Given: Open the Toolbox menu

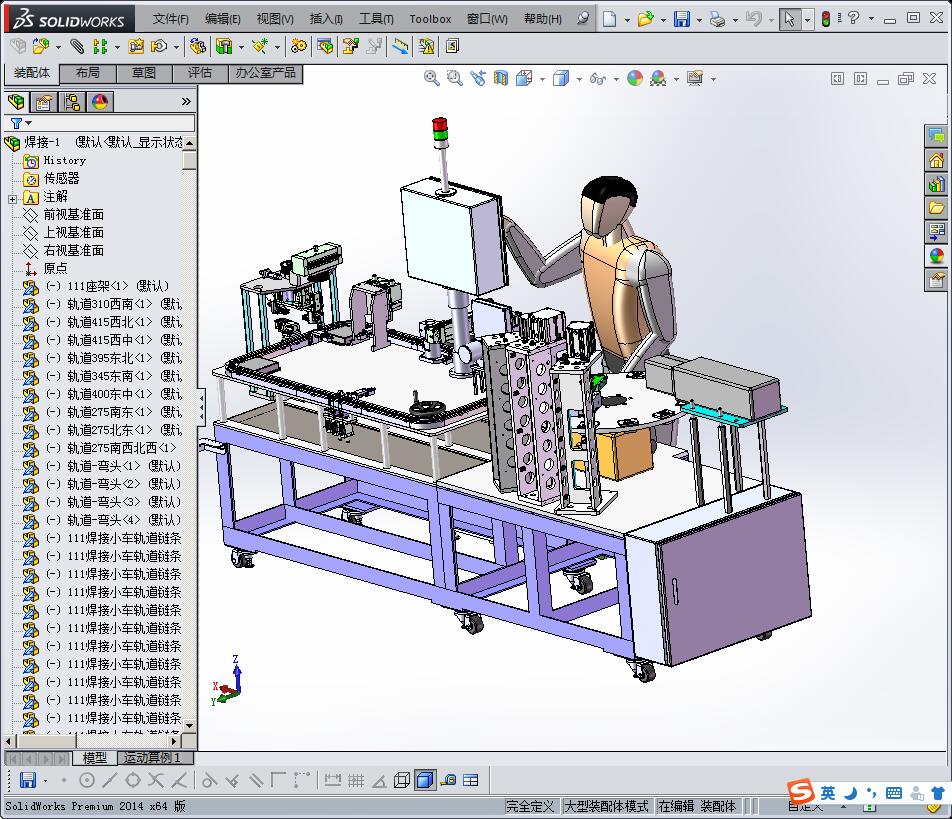Looking at the screenshot, I should [430, 19].
